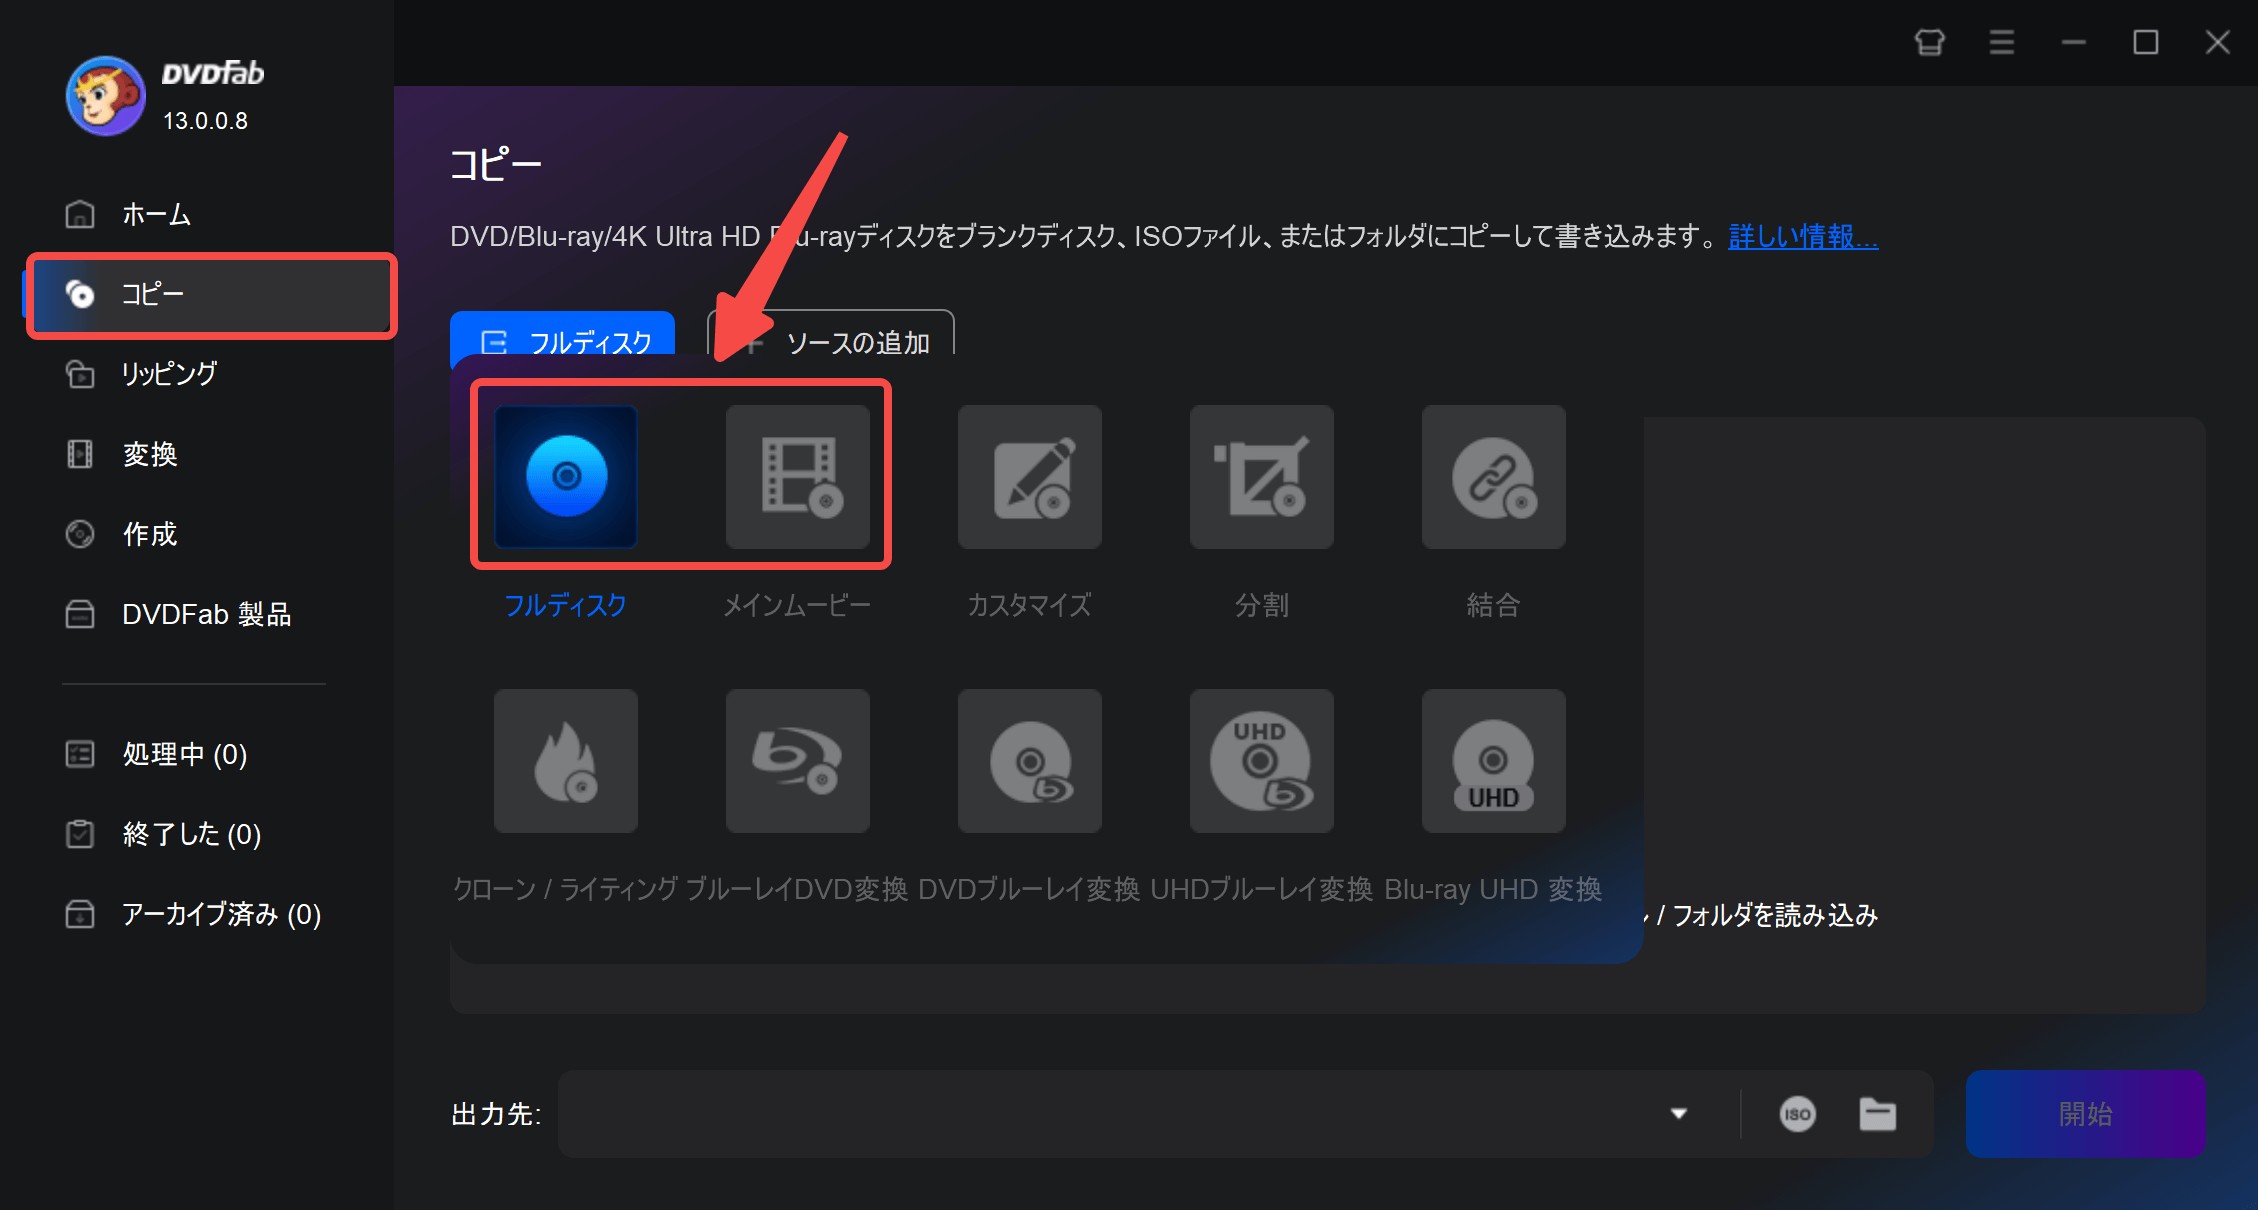Click the ブルーレイDVD変換 label text

(797, 889)
